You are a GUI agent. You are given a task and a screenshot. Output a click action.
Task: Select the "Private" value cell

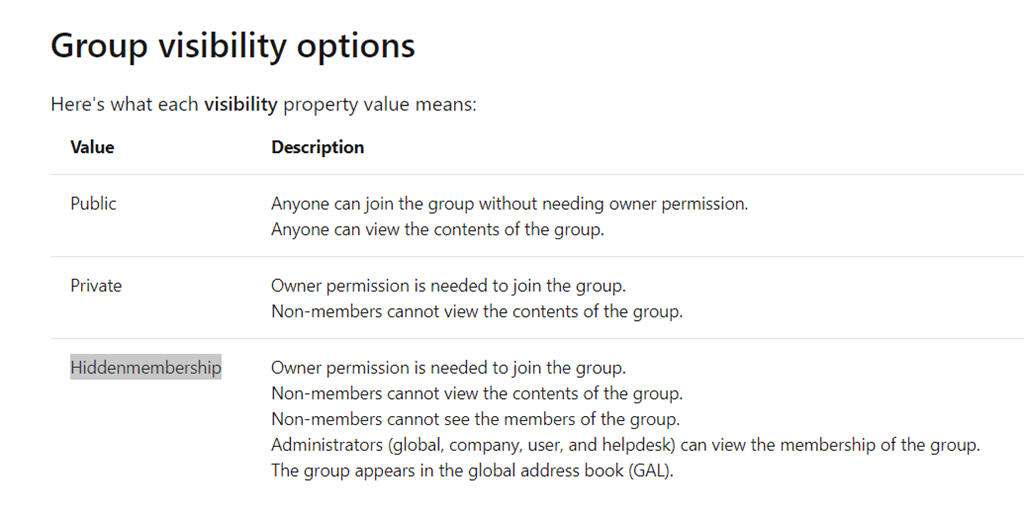[x=96, y=285]
